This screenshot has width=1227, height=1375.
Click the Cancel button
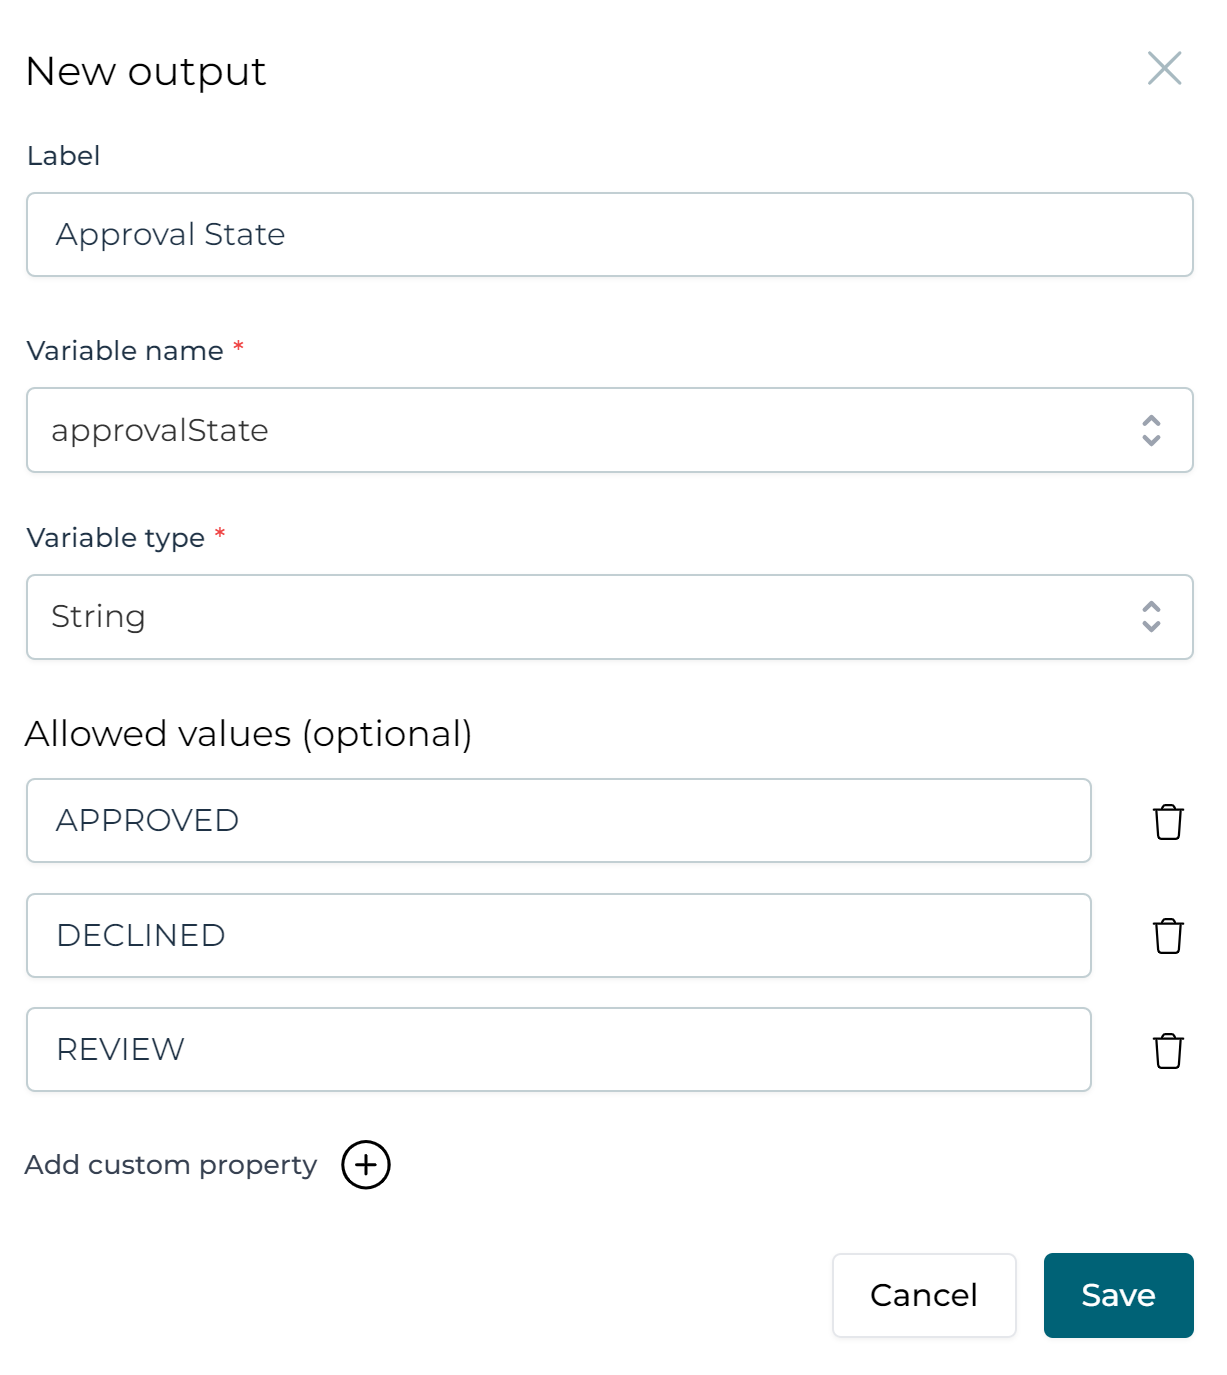[x=923, y=1295]
